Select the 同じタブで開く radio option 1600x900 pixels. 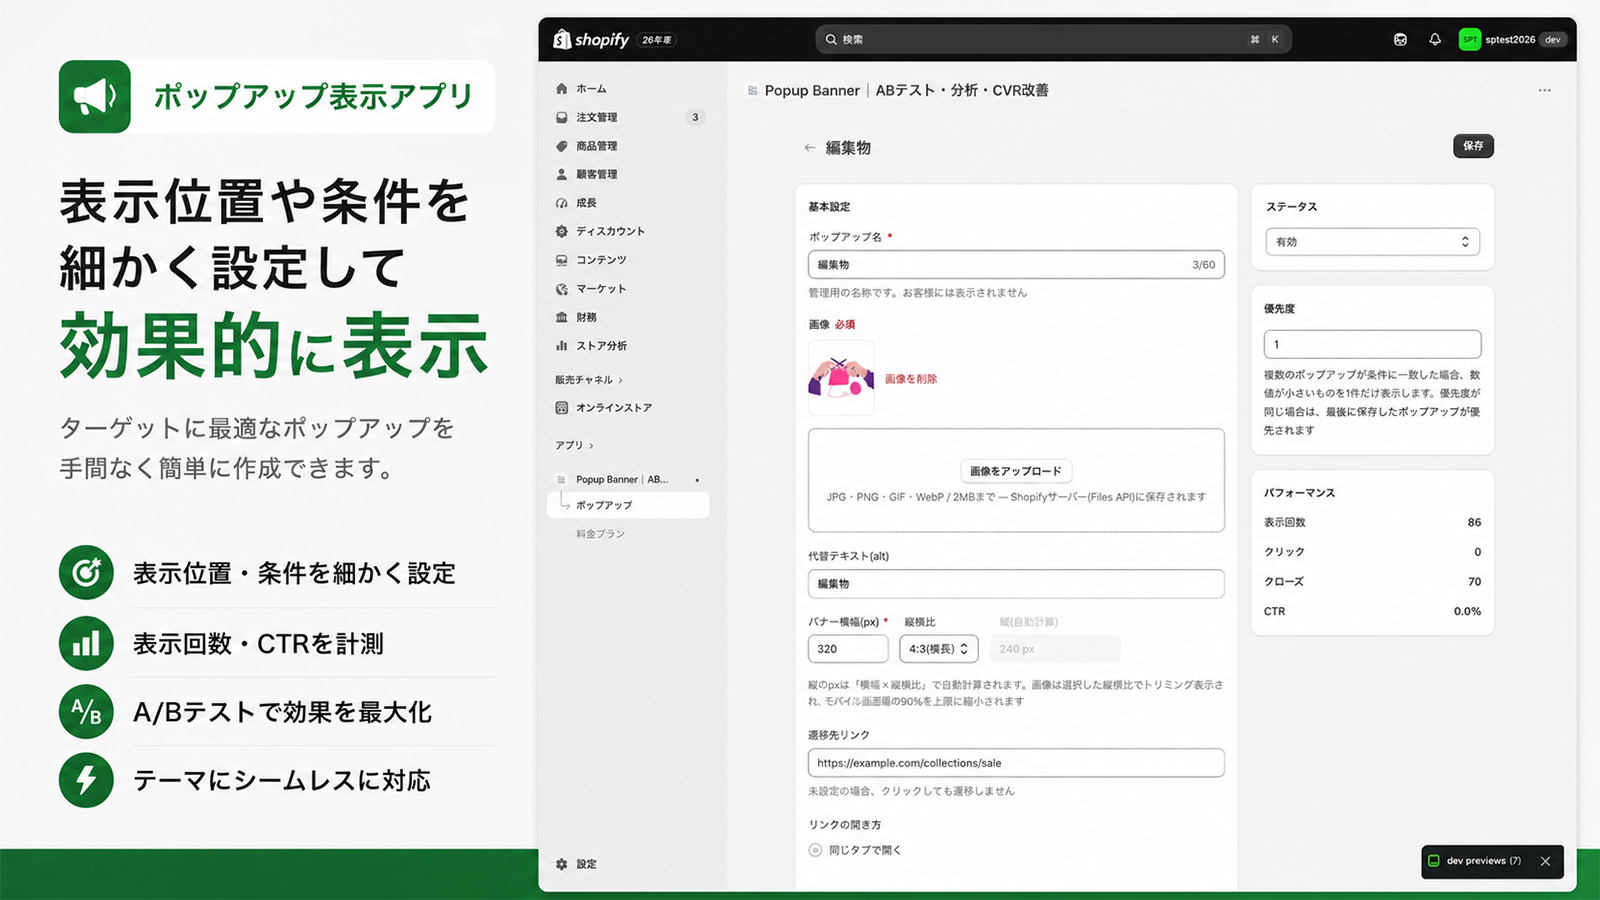[x=815, y=850]
